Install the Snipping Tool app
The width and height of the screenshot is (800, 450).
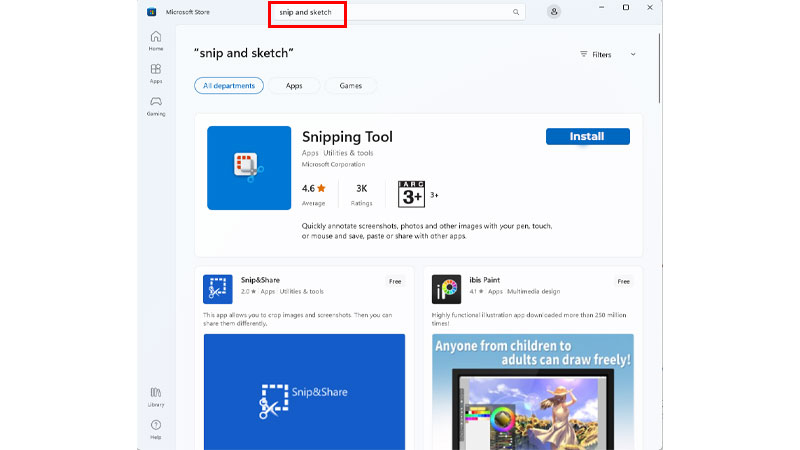click(x=588, y=136)
